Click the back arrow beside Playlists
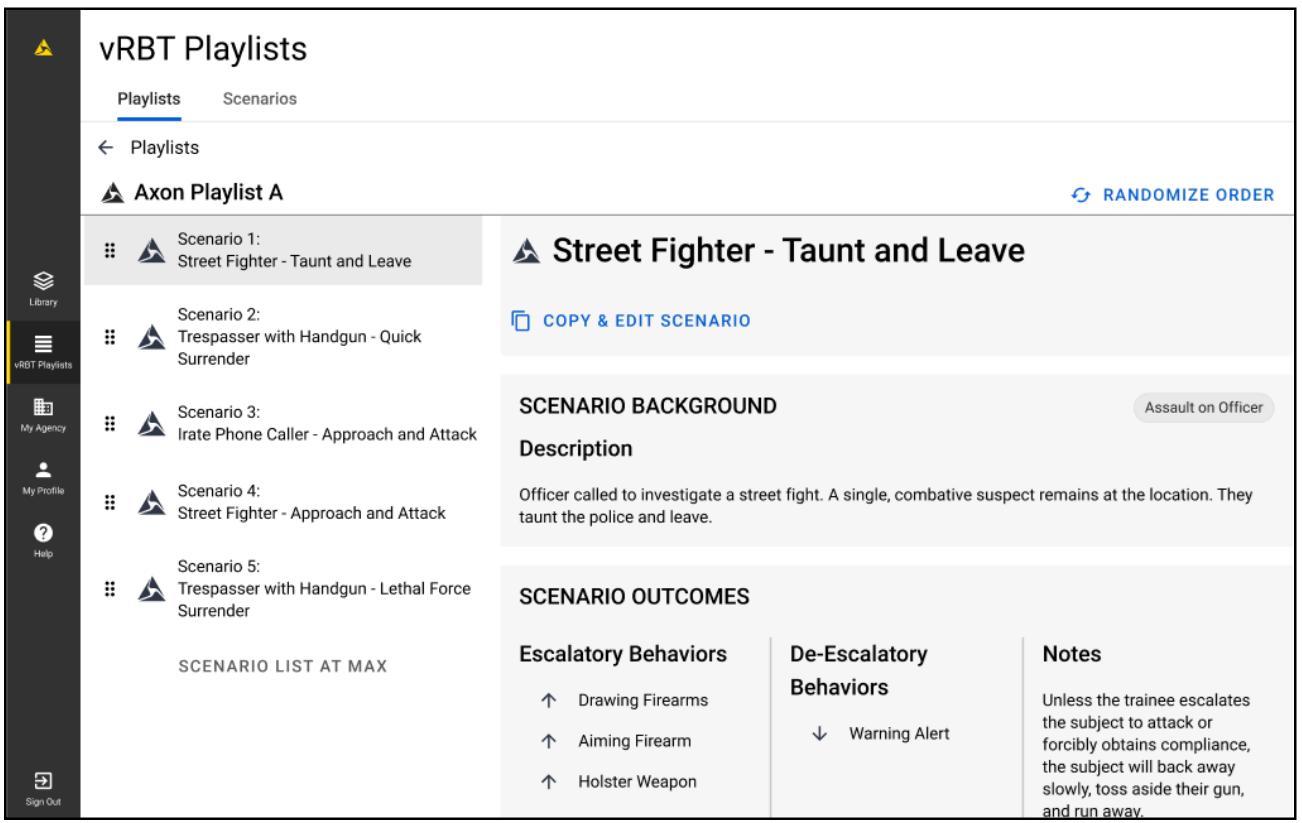 point(106,148)
